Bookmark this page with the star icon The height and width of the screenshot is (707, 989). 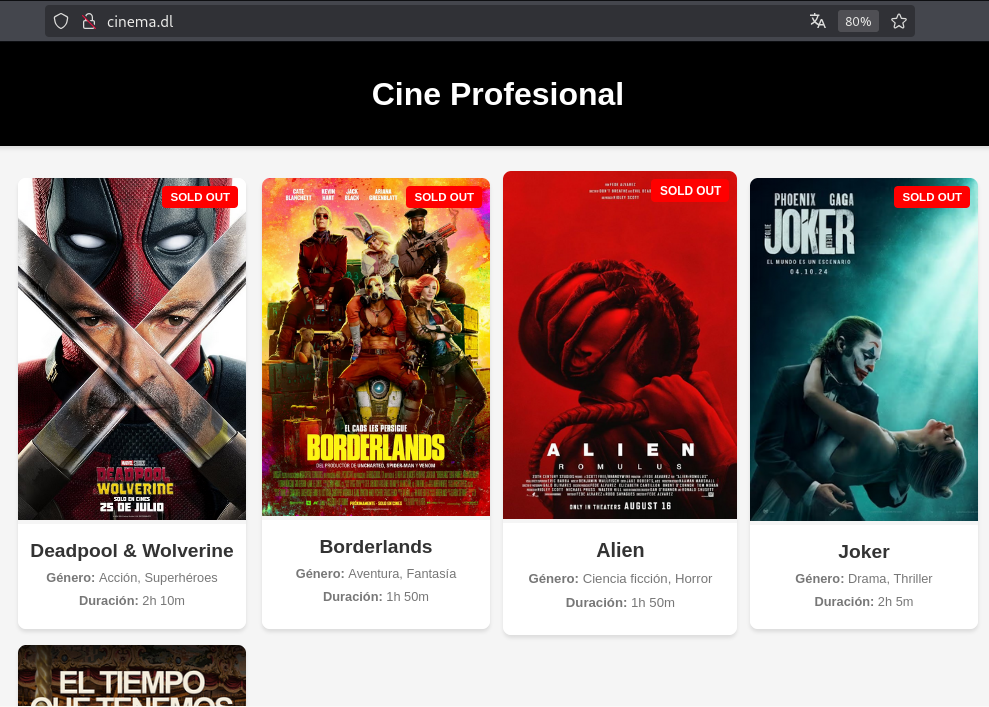(x=899, y=21)
